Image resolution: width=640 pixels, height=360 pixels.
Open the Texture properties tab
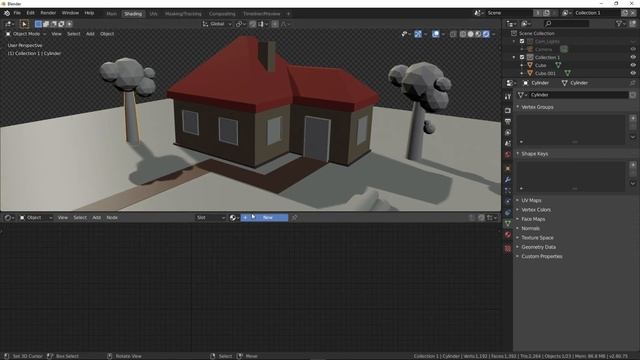pos(508,249)
